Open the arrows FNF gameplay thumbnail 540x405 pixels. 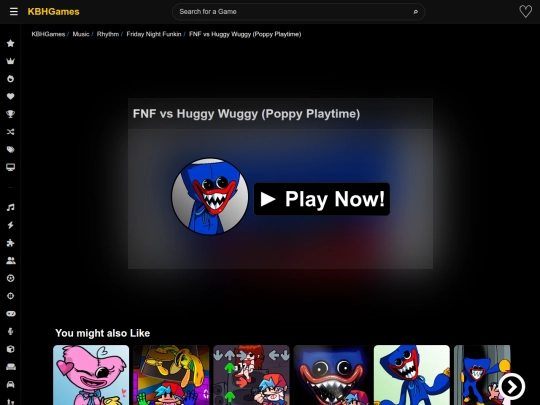click(x=251, y=375)
